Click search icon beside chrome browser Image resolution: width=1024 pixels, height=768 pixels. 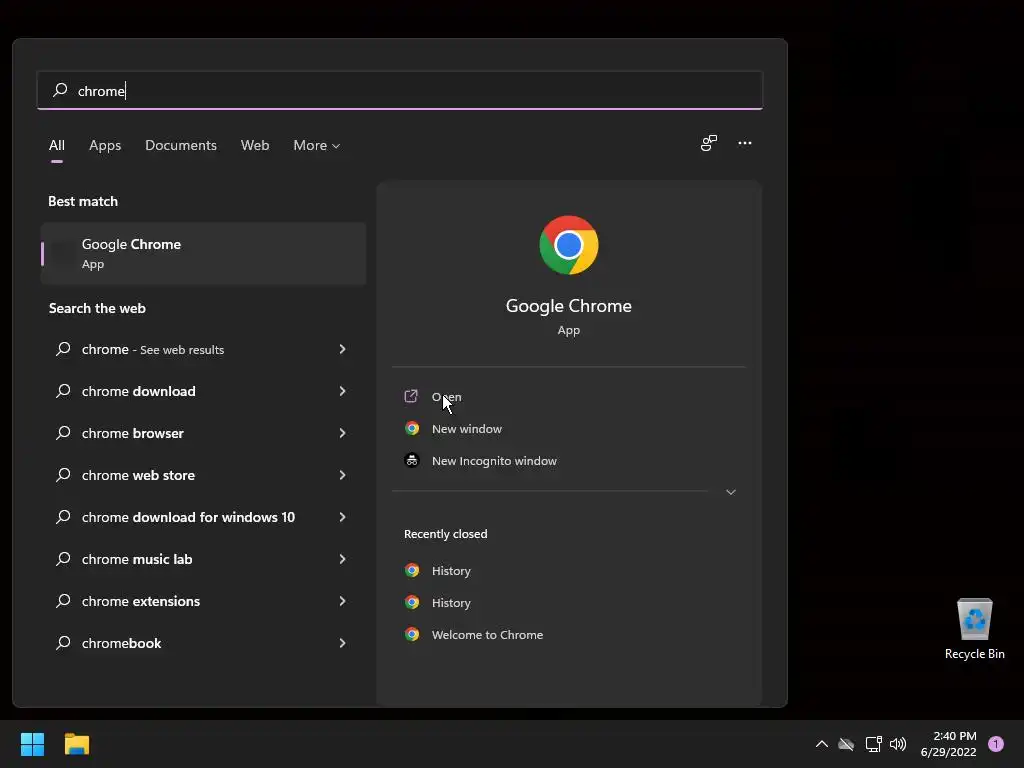(63, 432)
